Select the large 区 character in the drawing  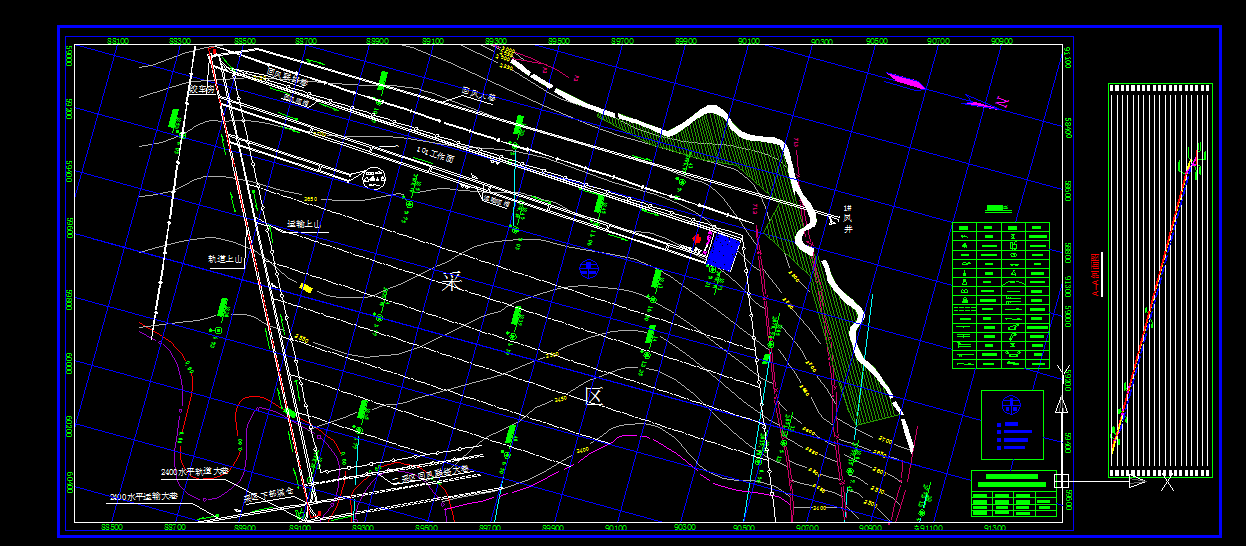pyautogui.click(x=594, y=396)
